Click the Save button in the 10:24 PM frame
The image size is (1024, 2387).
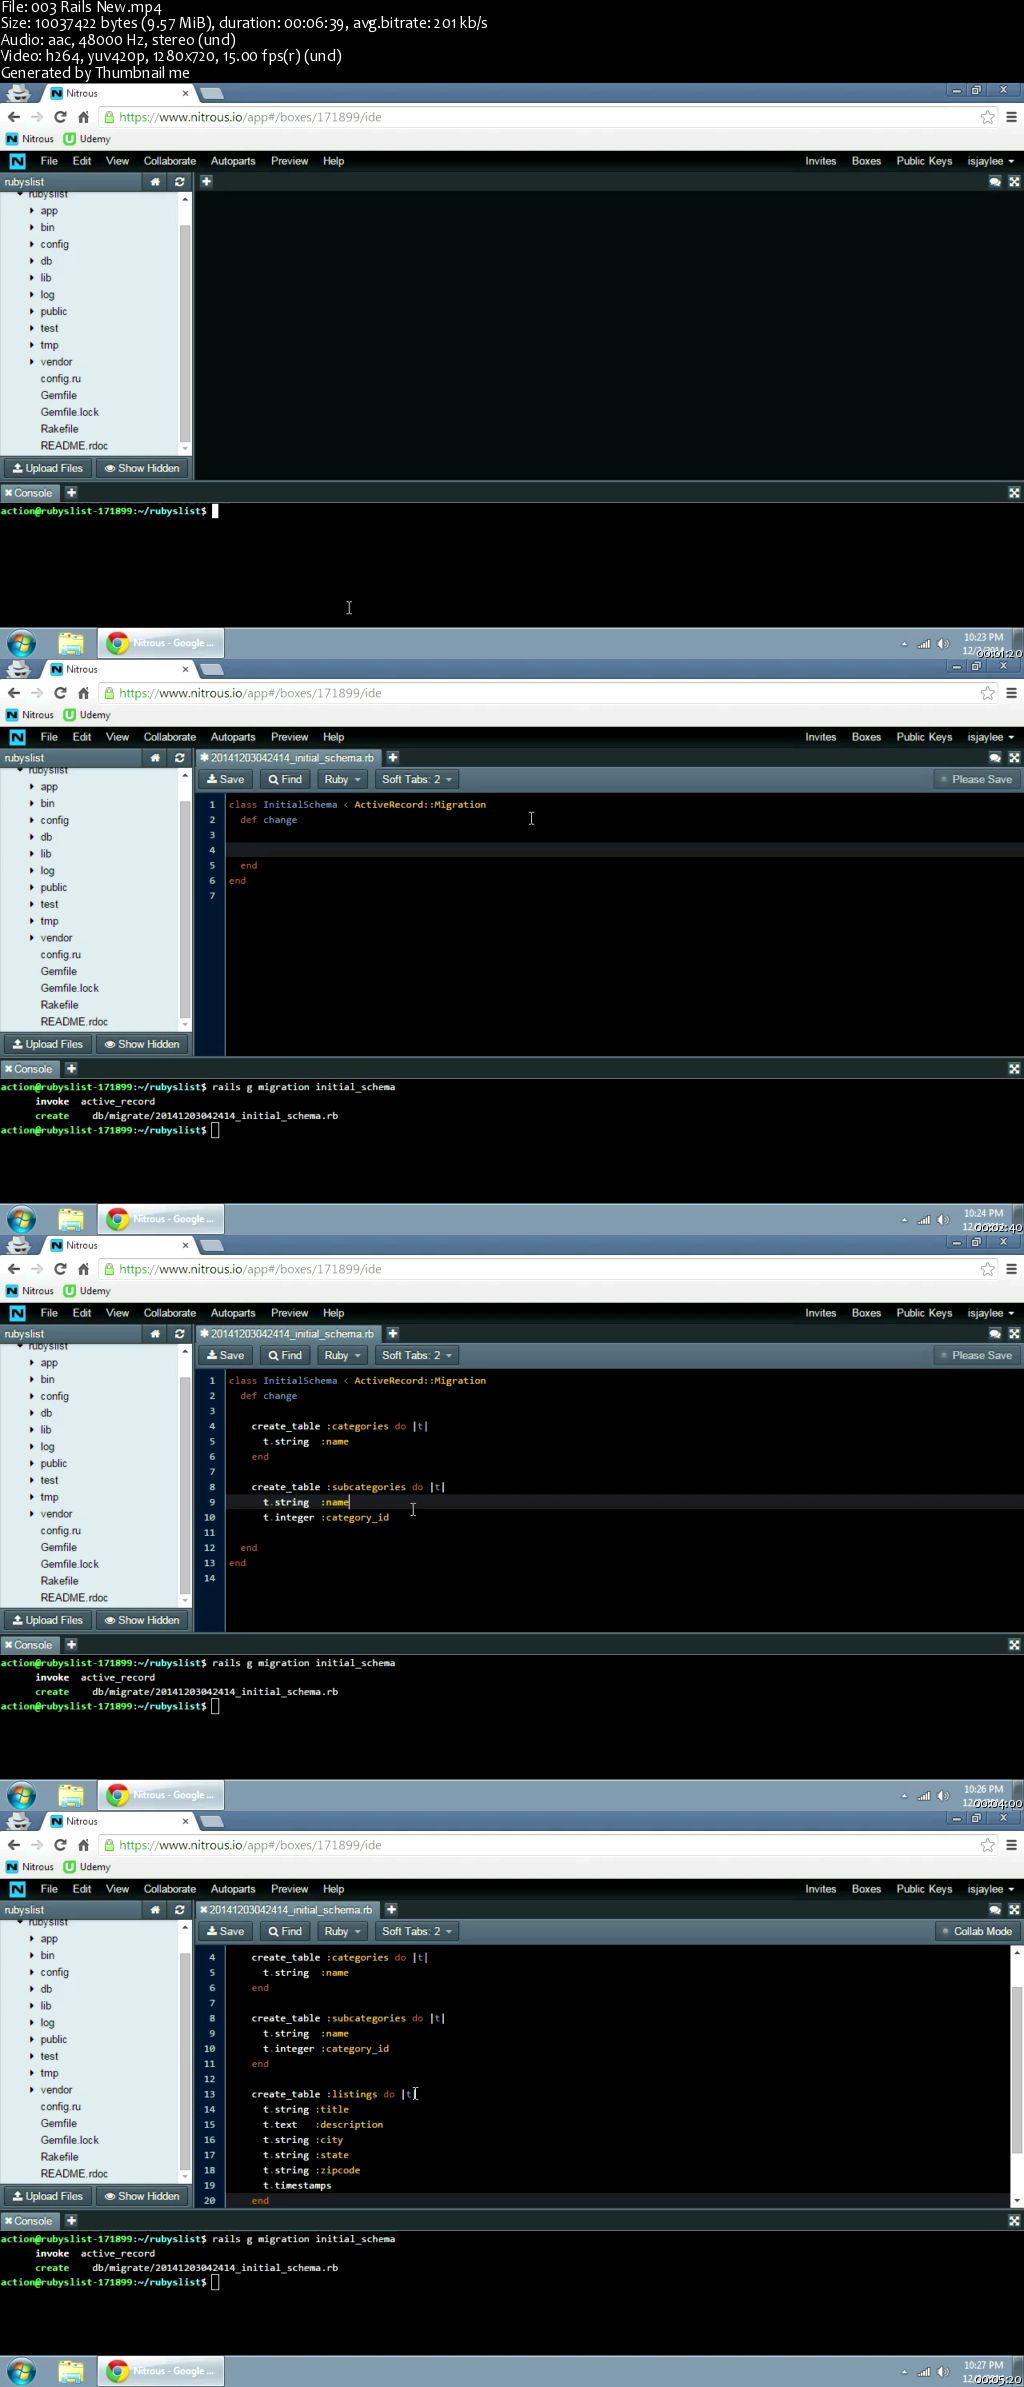(225, 780)
